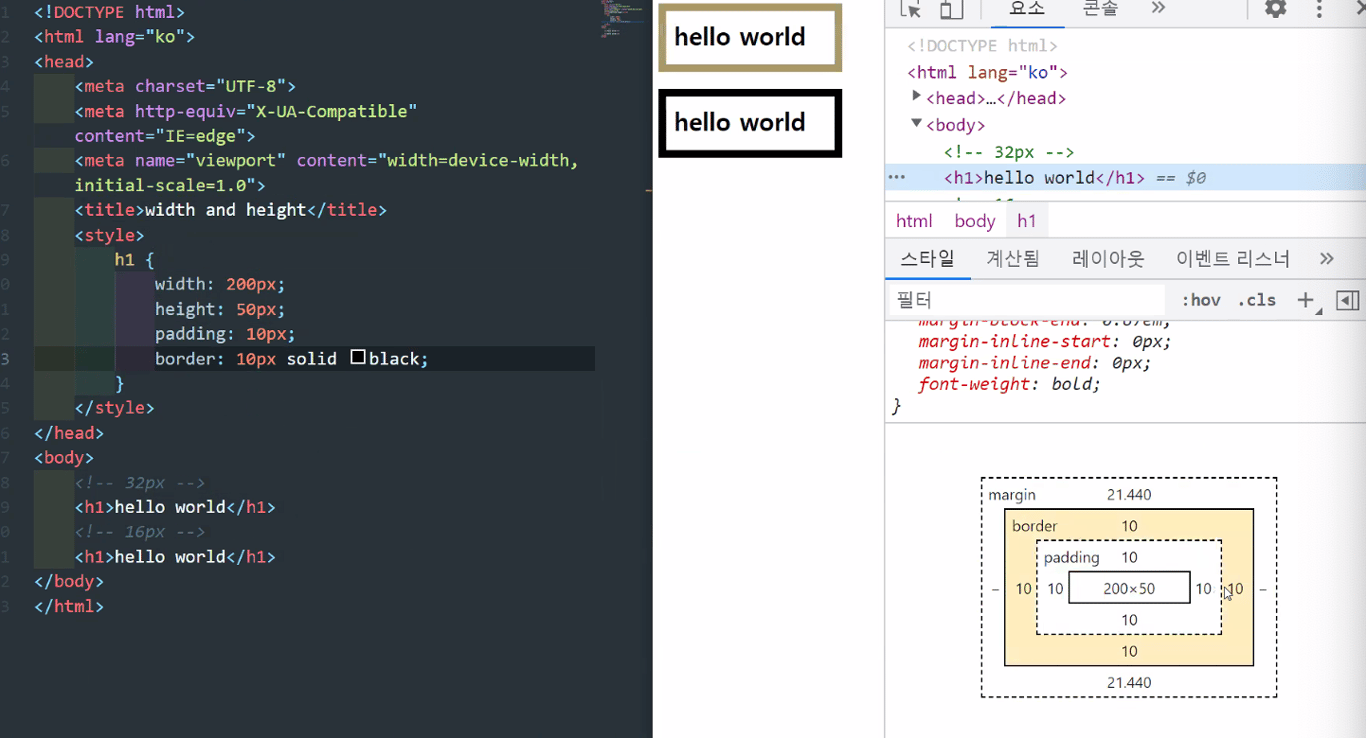The height and width of the screenshot is (738, 1366).
Task: Click the closing style tag in the editor
Action: [114, 408]
